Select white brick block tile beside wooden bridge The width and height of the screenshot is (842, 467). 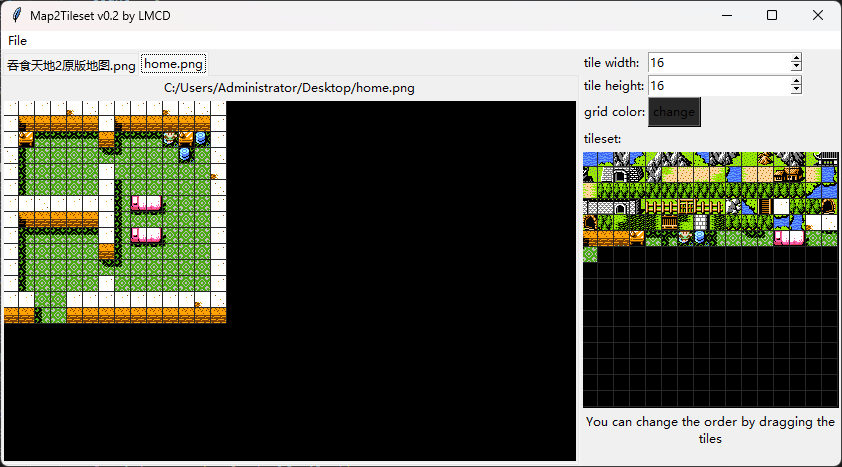703,223
